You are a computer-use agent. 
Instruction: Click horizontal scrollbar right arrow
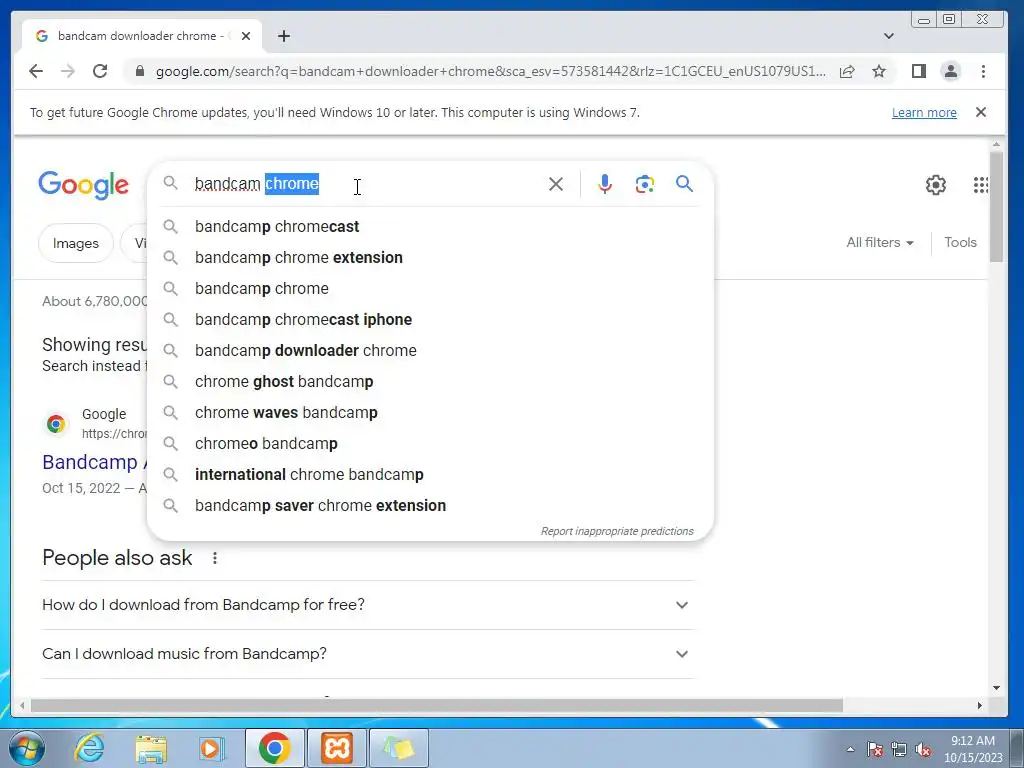click(x=979, y=705)
